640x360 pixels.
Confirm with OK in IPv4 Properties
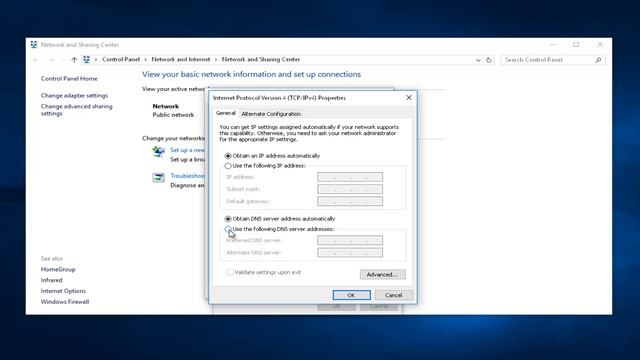tap(351, 295)
